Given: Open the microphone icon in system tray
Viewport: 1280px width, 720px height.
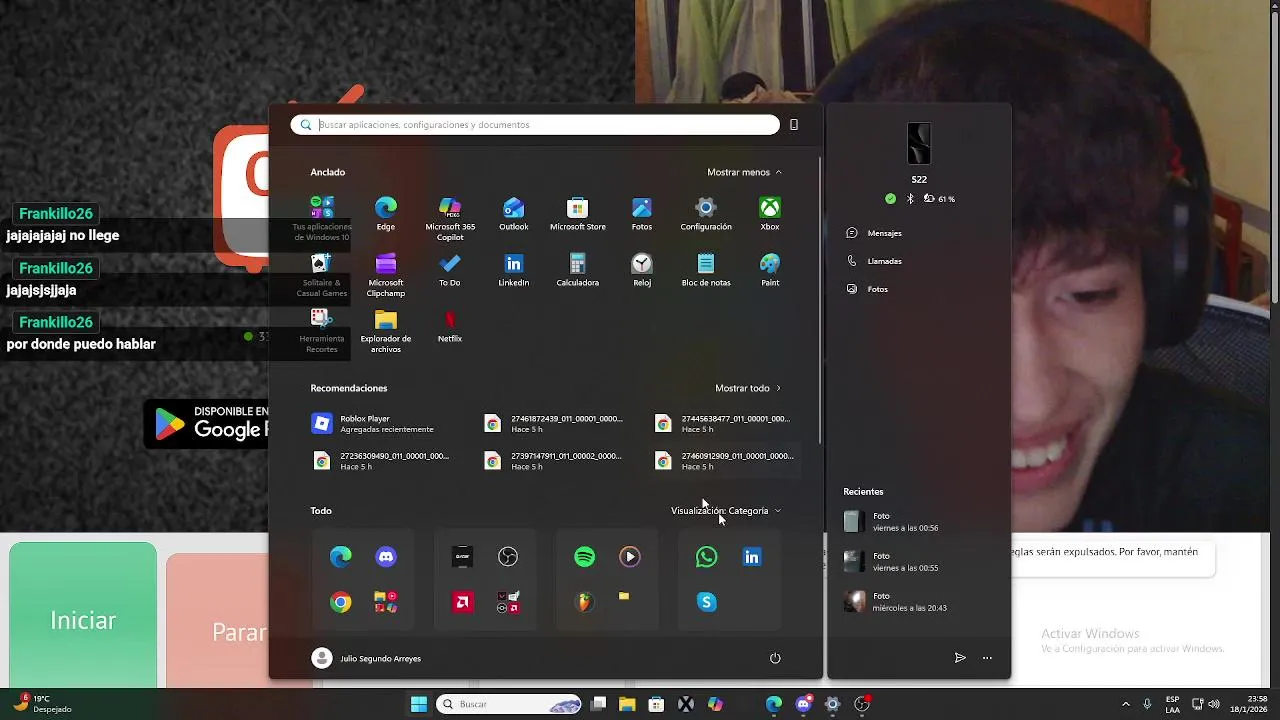Looking at the screenshot, I should click(1147, 704).
